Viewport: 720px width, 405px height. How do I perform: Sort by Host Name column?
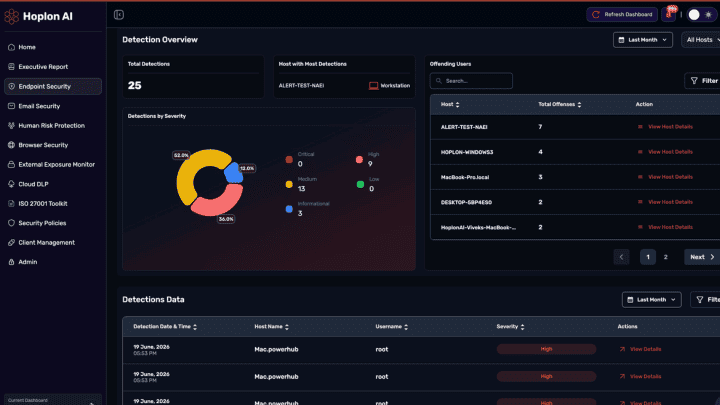271,327
